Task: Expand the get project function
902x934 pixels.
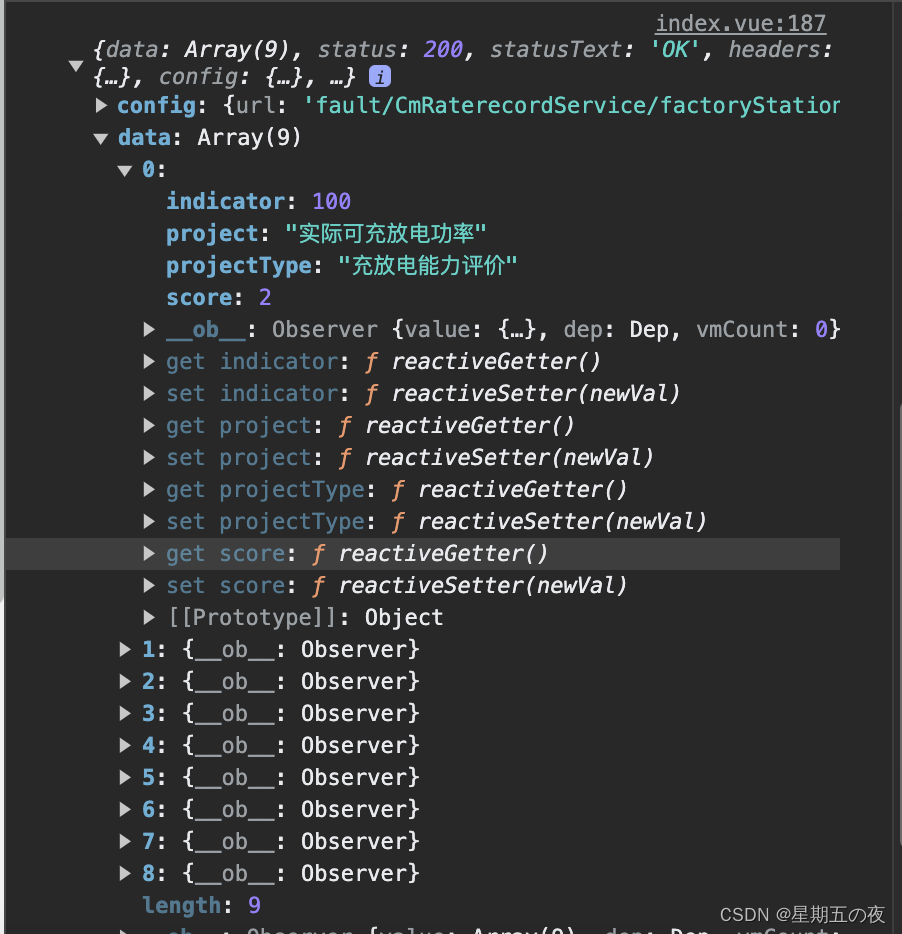Action: tap(149, 425)
